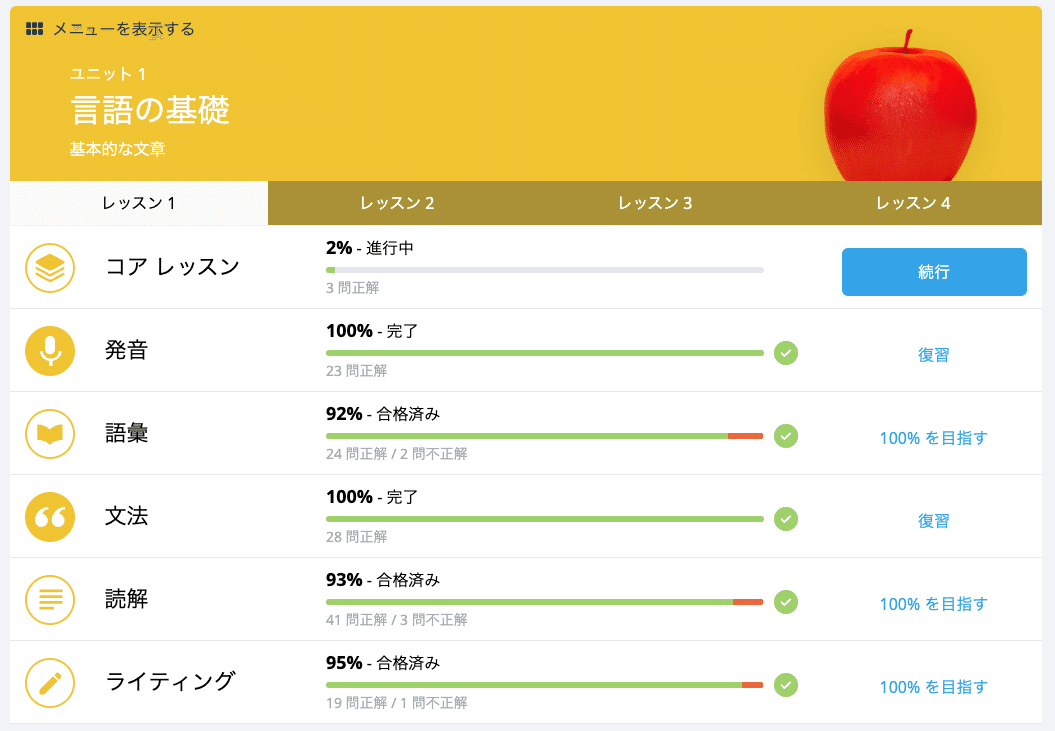
Task: Click the completion checkmark beside 文法
Action: click(x=785, y=520)
